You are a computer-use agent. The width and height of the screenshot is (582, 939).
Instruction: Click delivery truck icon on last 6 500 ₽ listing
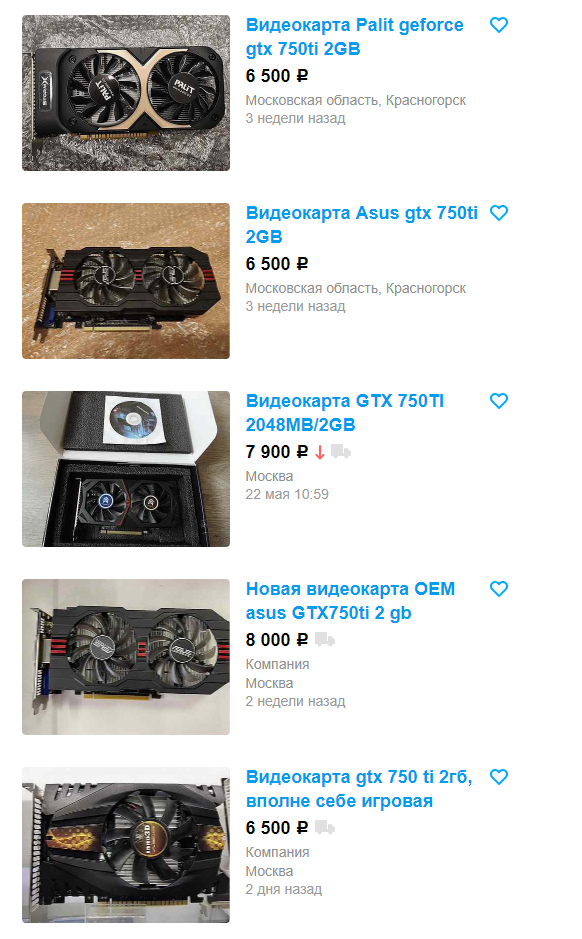[325, 828]
